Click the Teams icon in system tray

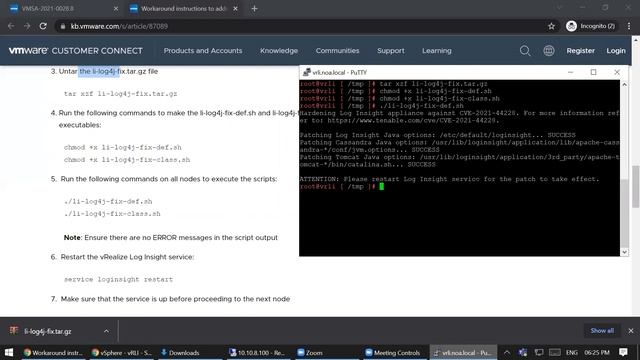click(x=523, y=352)
